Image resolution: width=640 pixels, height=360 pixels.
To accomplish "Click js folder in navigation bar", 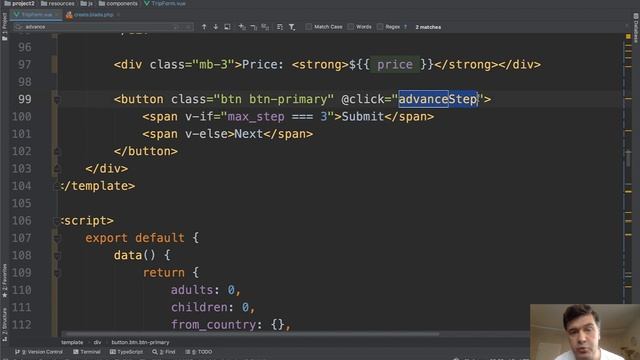I will coord(87,4).
